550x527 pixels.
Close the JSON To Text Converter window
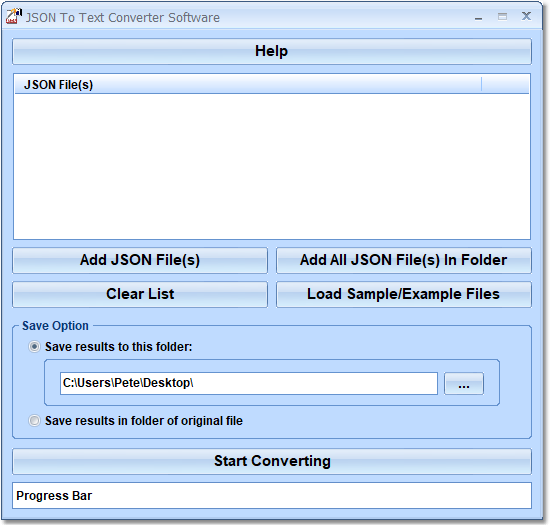(x=526, y=16)
